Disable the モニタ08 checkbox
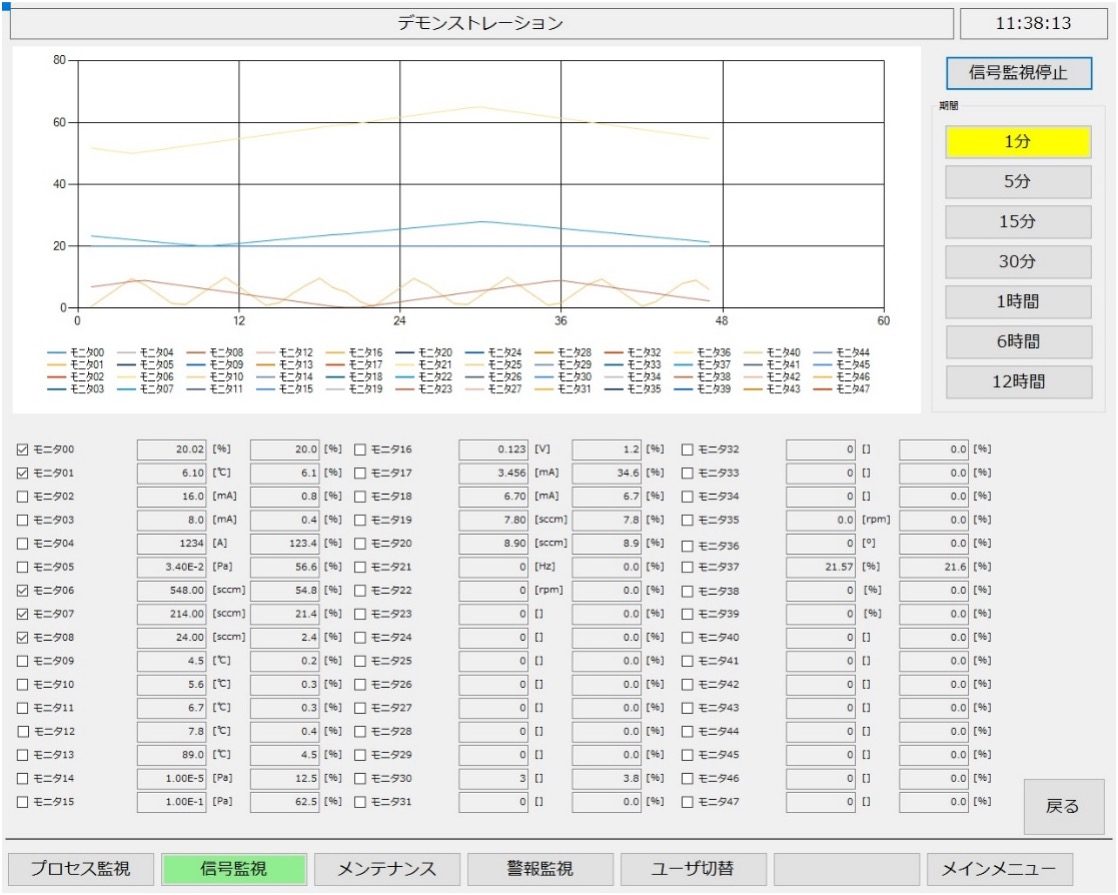1118x895 pixels. 22,638
